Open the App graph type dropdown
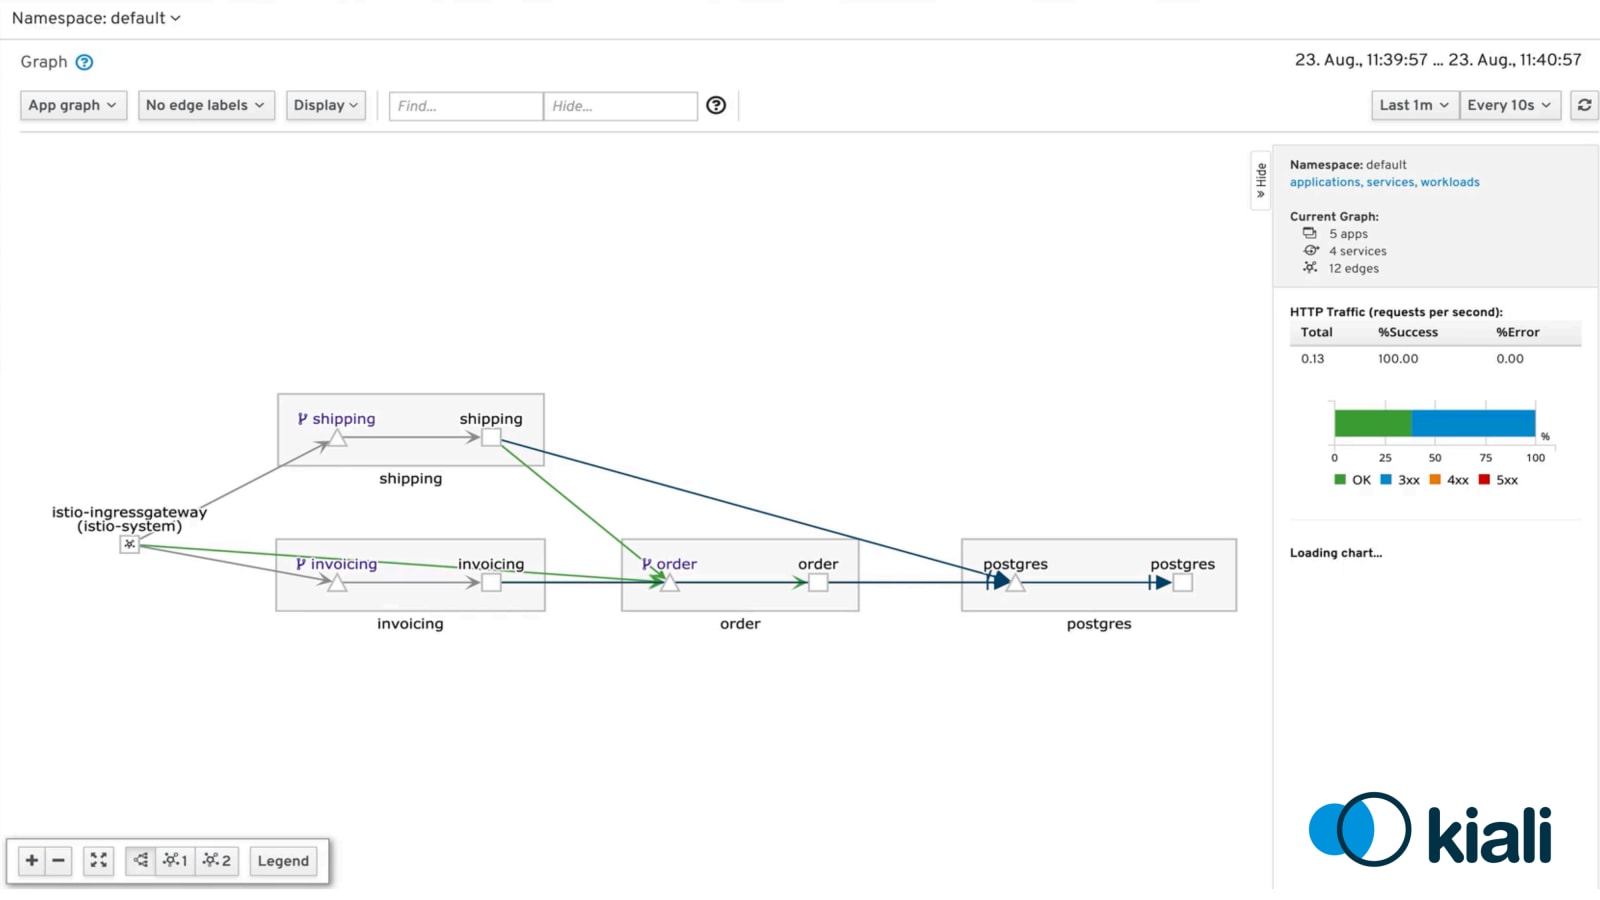This screenshot has height=900, width=1600. (73, 105)
